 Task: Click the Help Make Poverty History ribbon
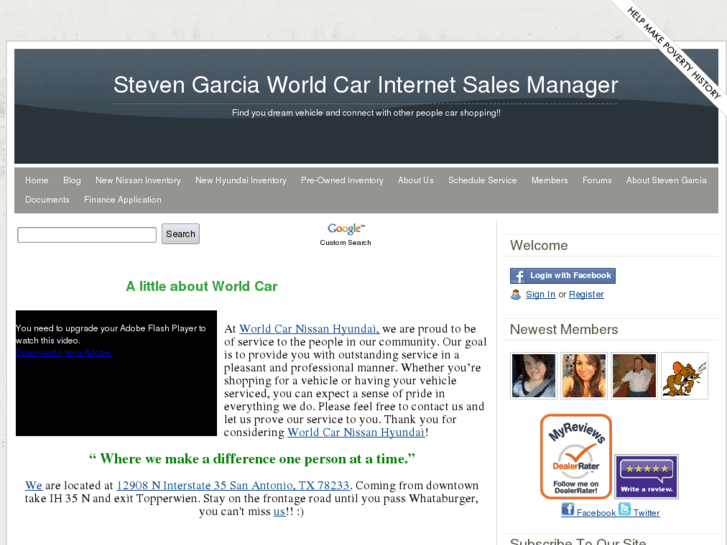tap(676, 51)
